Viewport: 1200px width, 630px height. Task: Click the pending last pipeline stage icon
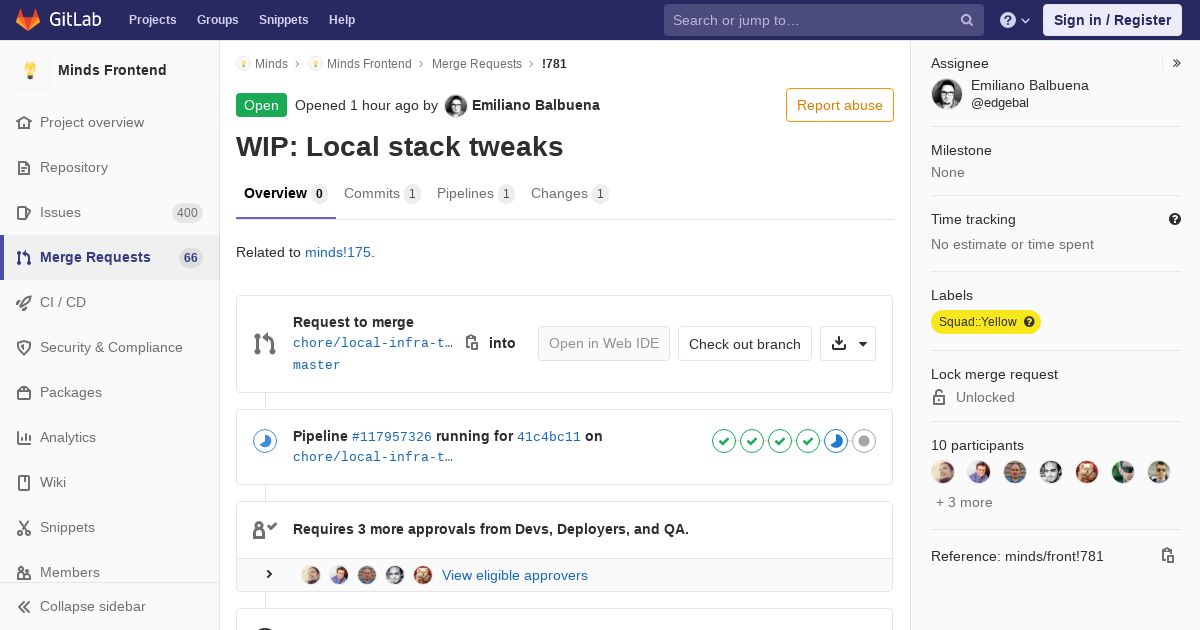click(864, 441)
